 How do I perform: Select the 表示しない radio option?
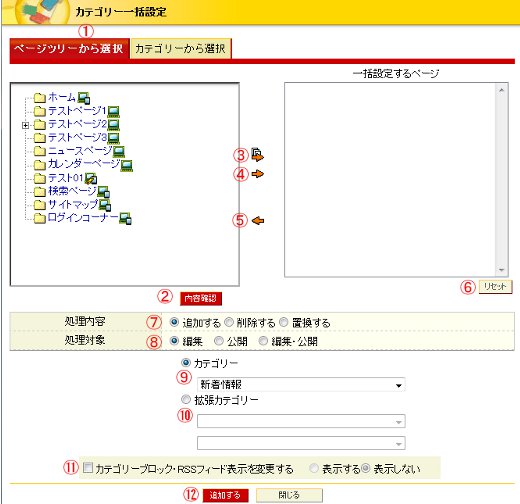click(x=366, y=468)
